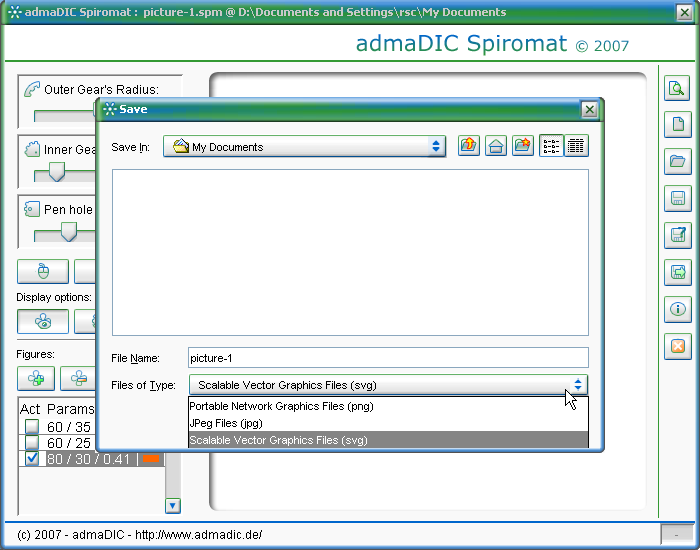
Task: Uncheck the 80 / 30 / 0.41 figure
Action: click(32, 458)
